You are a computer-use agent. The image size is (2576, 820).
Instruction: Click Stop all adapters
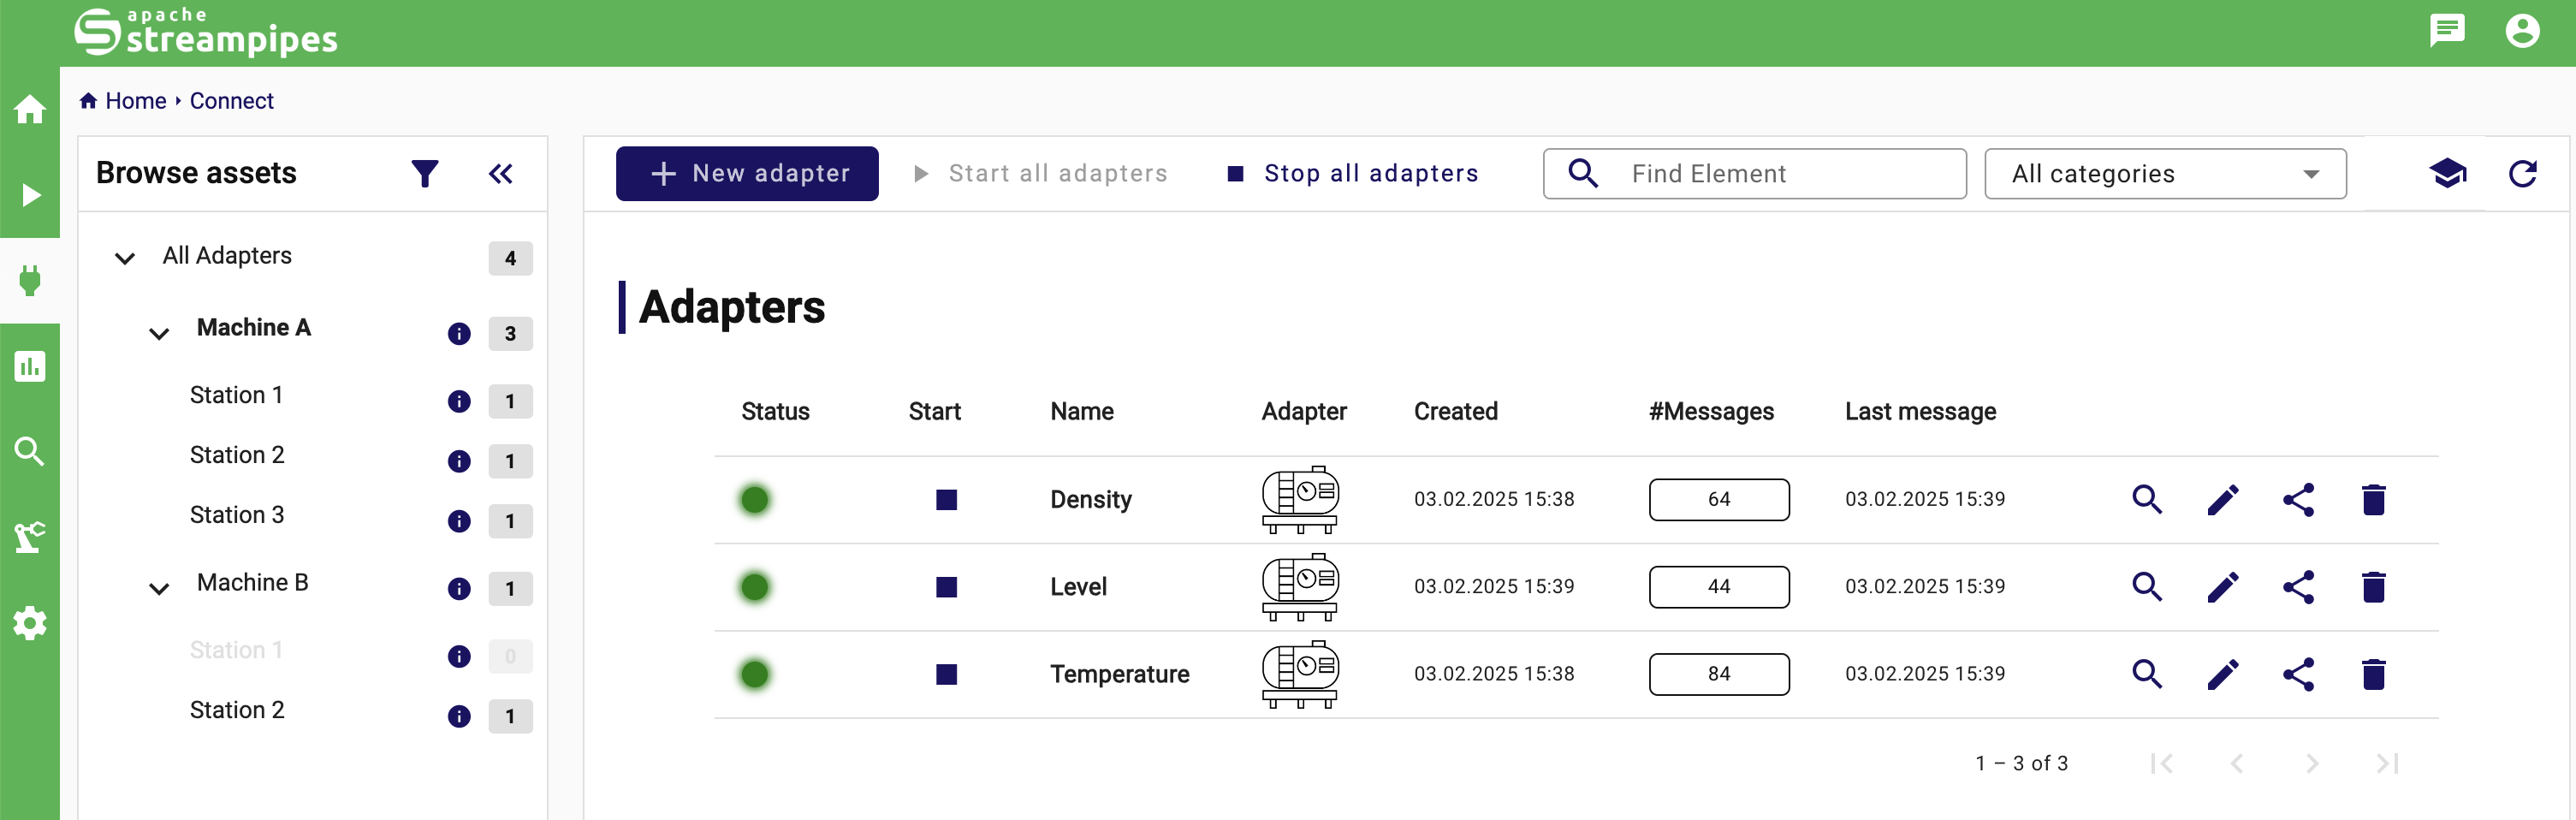1353,174
